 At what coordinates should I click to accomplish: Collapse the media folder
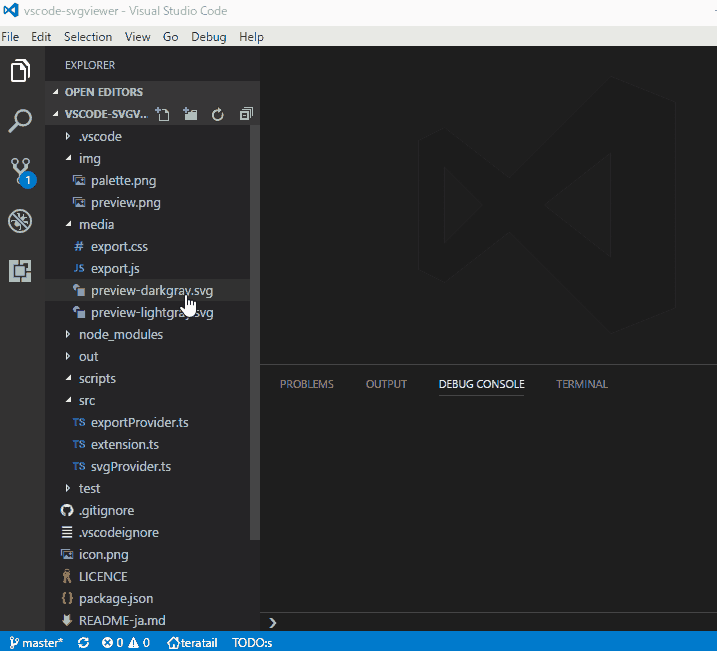[96, 225]
